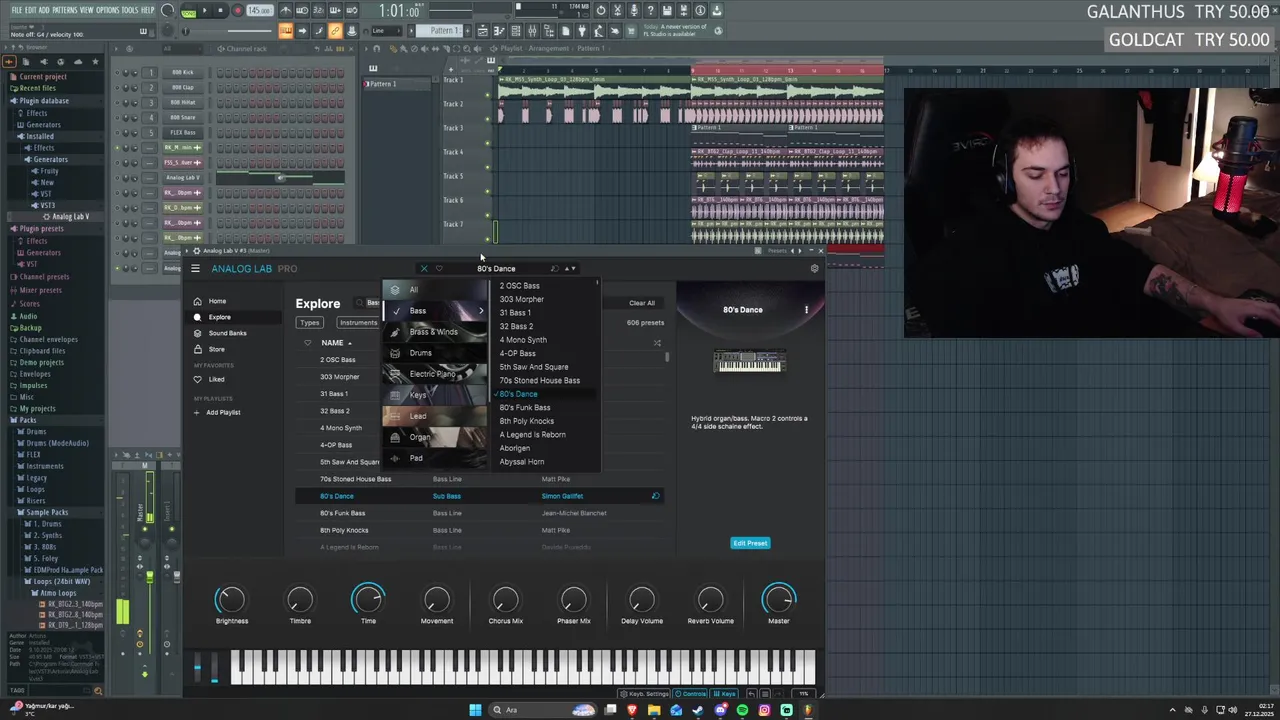Screen dimensions: 1280x720
Task: Select next preset with down arrow
Action: 573,268
